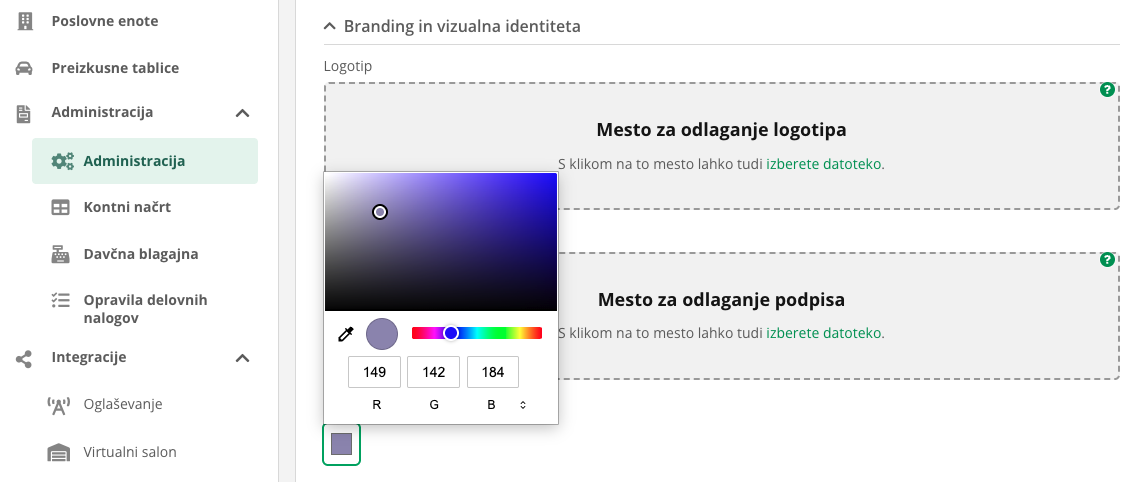Click the Administracija document icon
The image size is (1144, 482).
coord(24,113)
